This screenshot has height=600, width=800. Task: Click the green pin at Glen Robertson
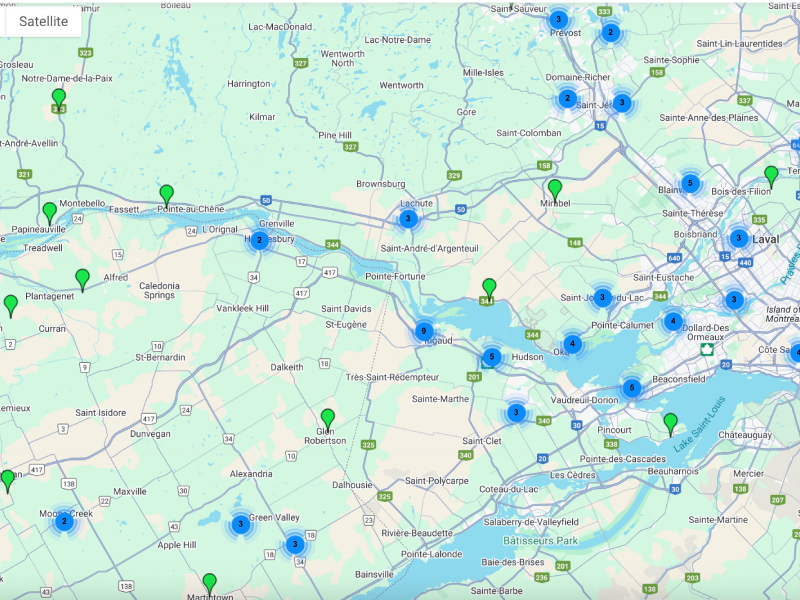[x=328, y=417]
